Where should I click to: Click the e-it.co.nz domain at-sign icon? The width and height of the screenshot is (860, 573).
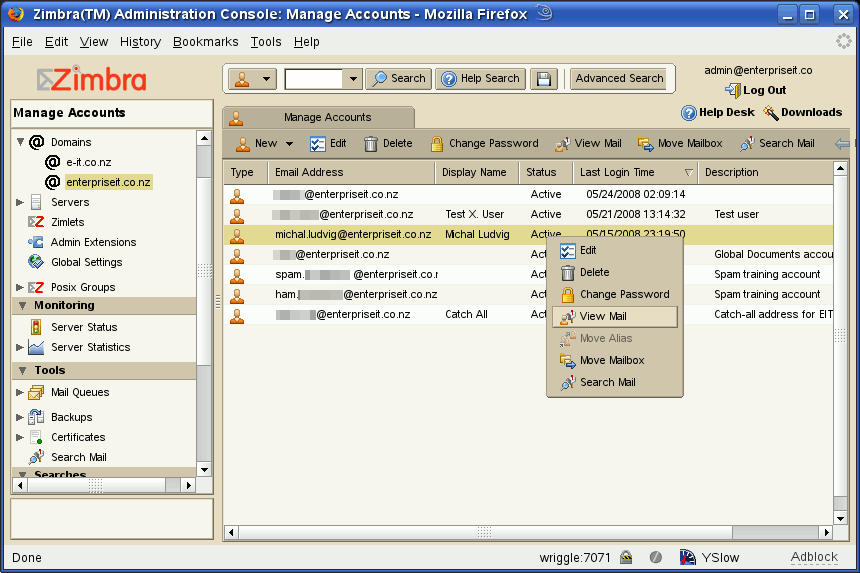[52, 162]
